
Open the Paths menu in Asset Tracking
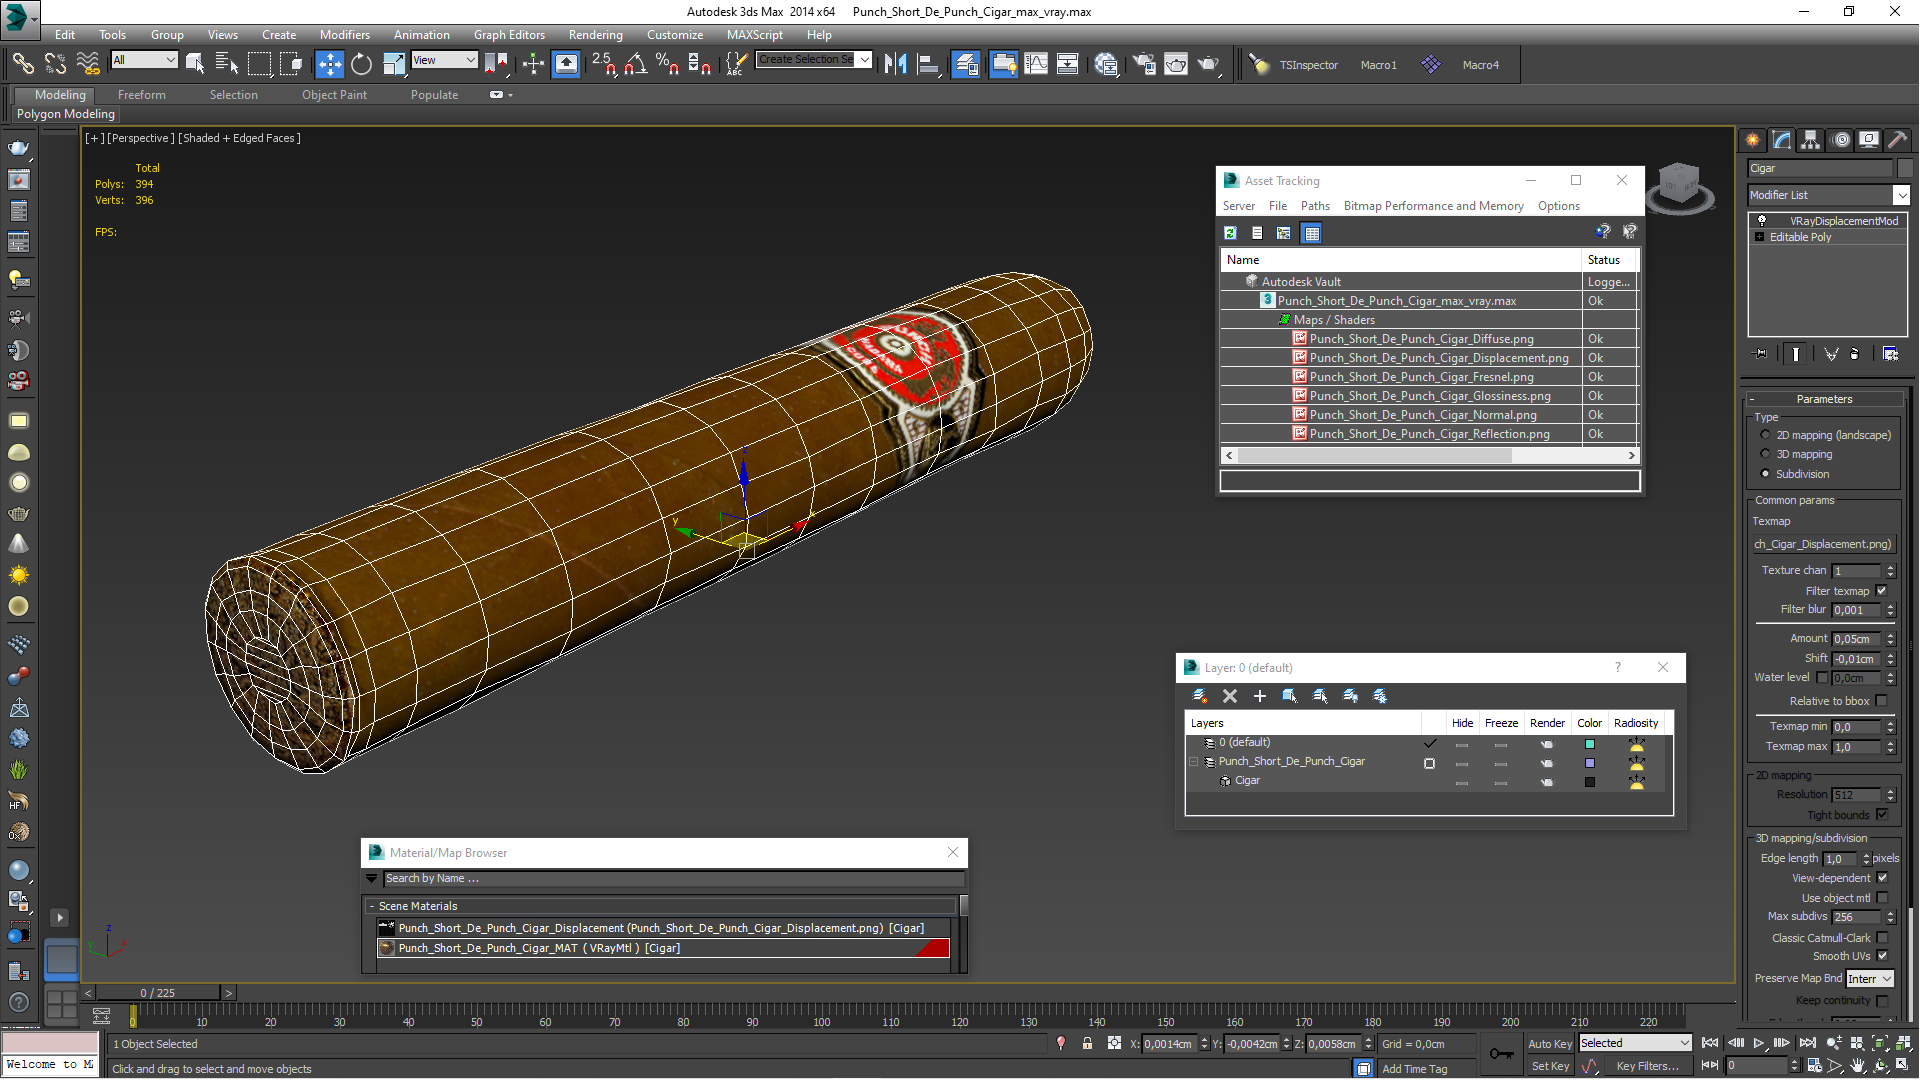(x=1315, y=206)
